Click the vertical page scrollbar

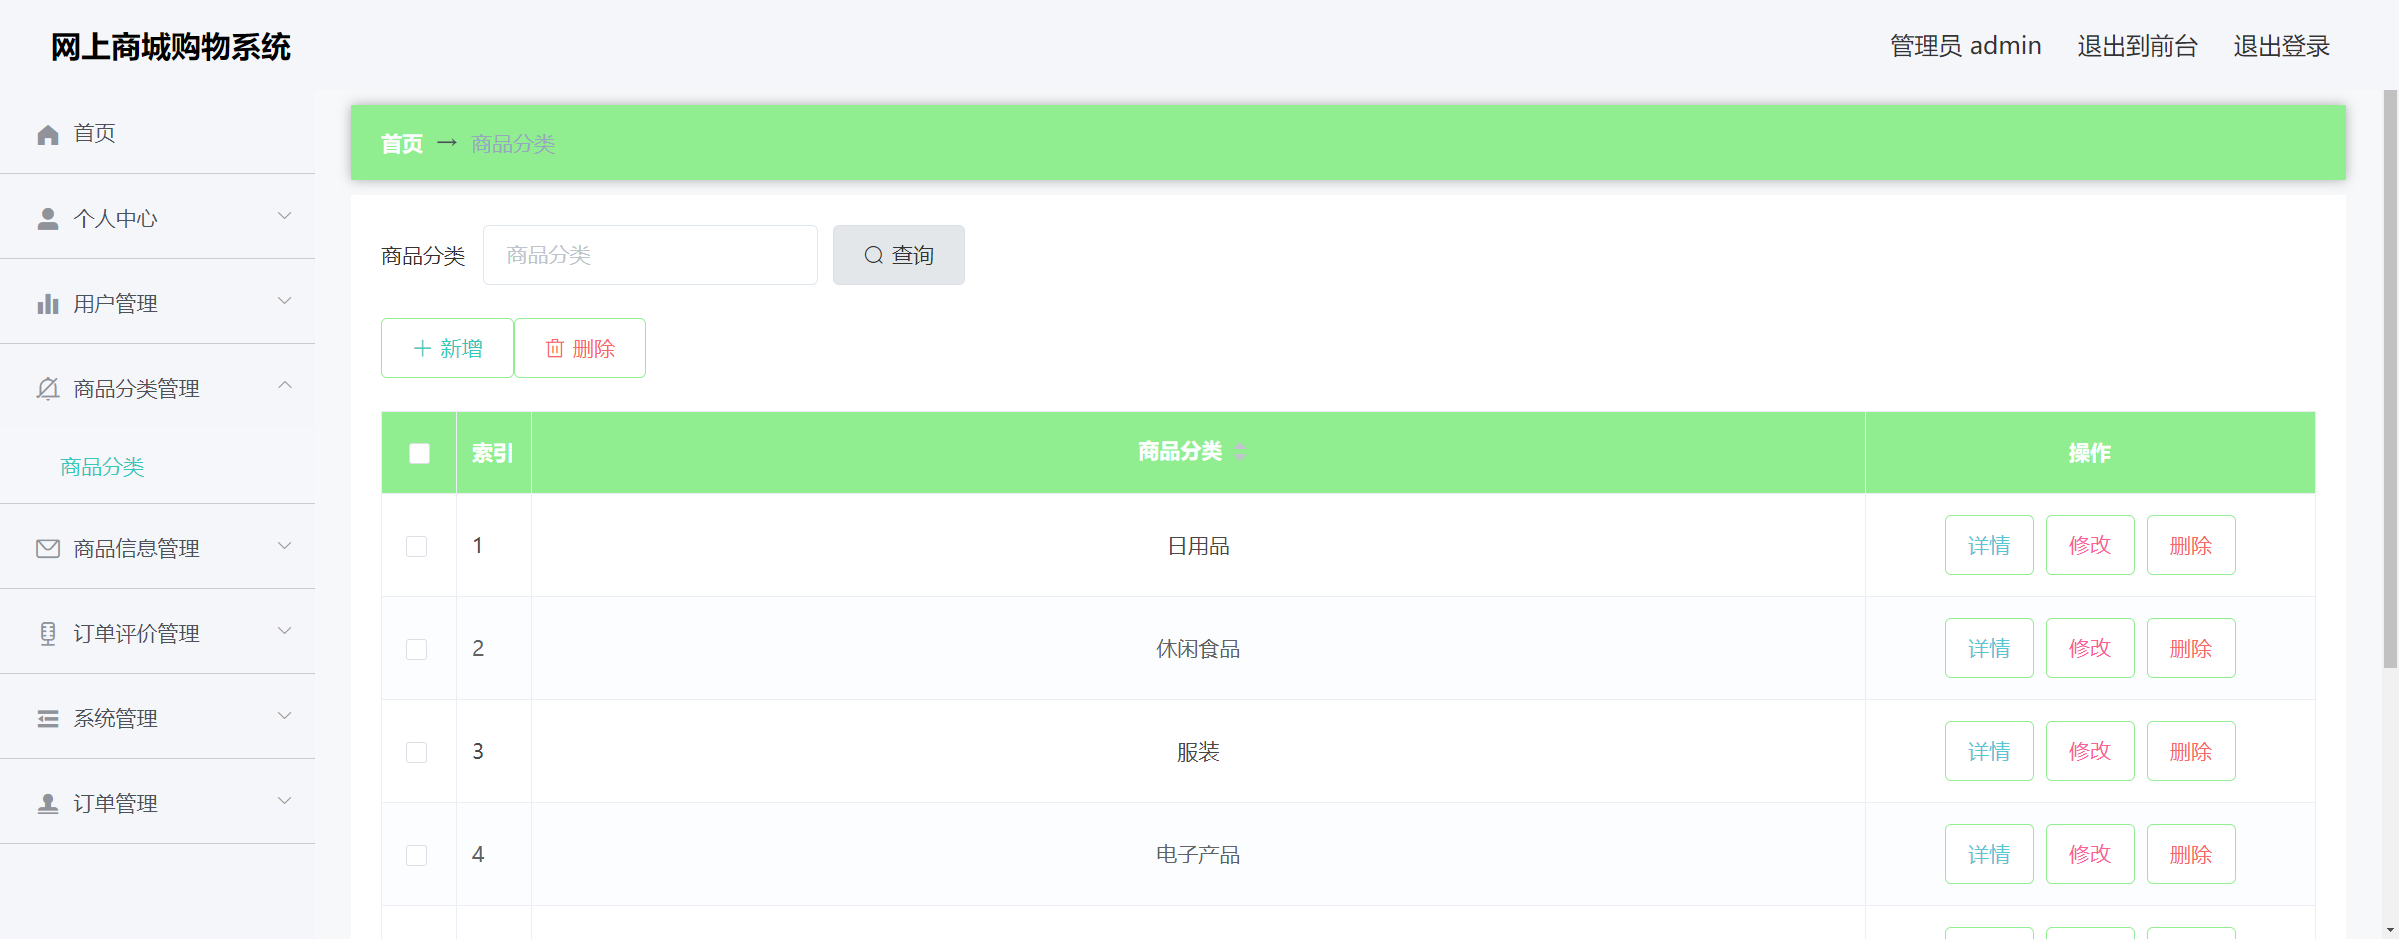pos(2390,380)
